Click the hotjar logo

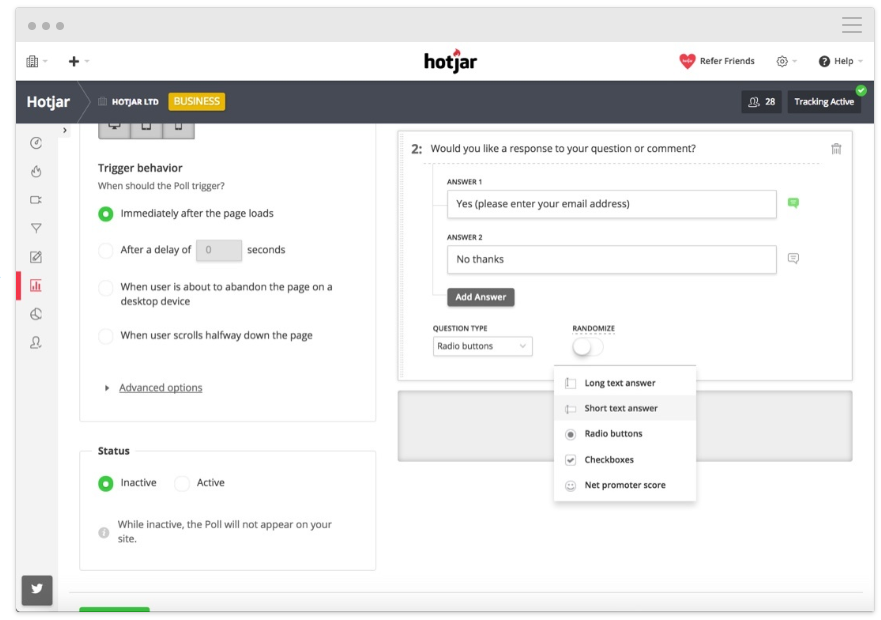tap(450, 61)
